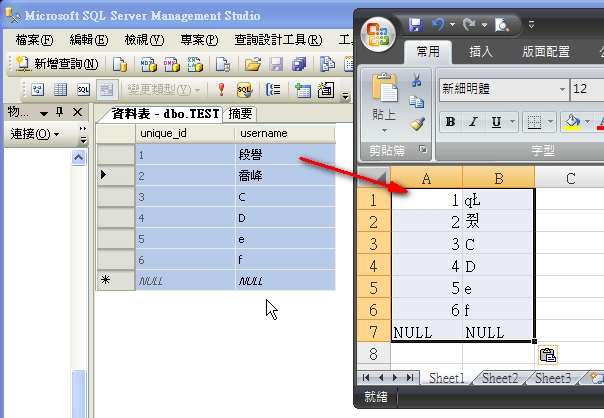This screenshot has width=604, height=418.
Task: Click the Excel Office button
Action: pos(378,34)
